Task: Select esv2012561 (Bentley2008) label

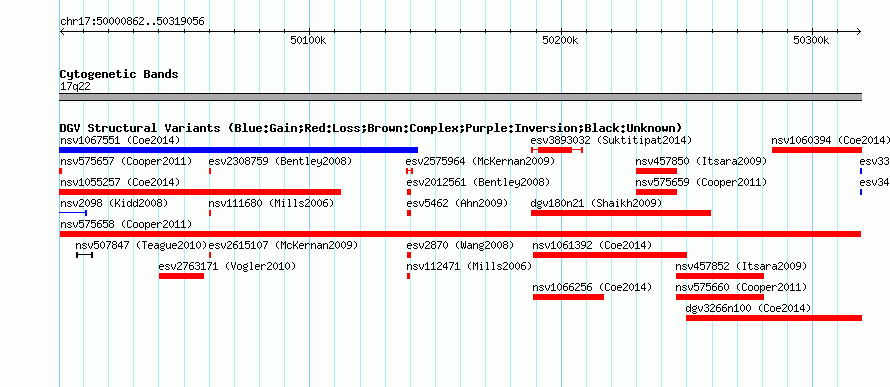Action: point(478,182)
